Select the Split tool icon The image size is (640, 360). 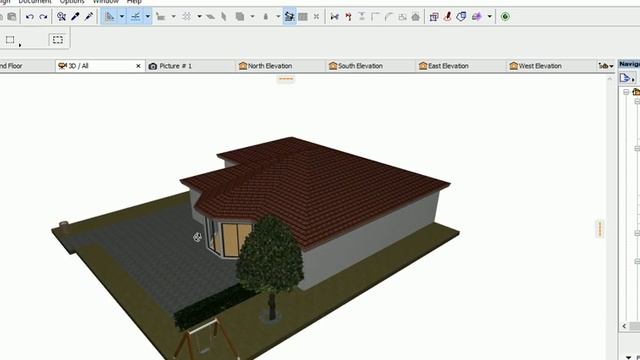coord(335,17)
